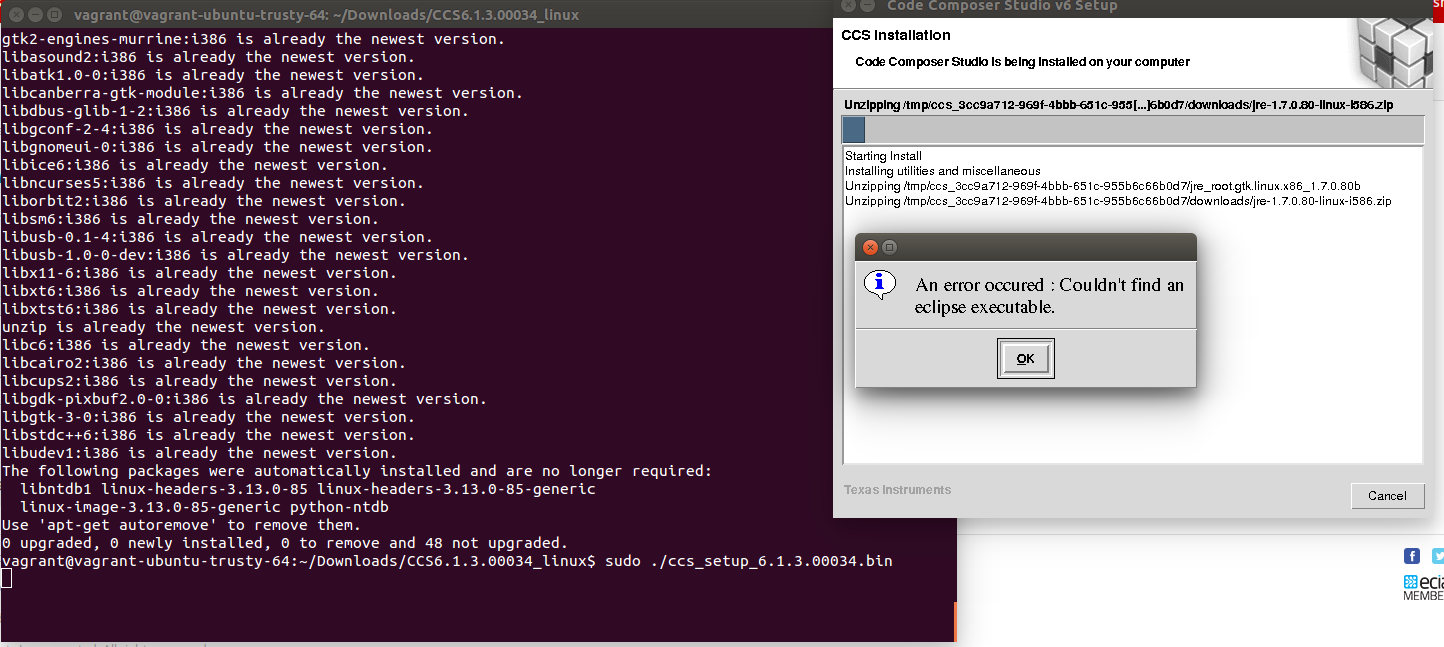Click 'linux-image-3.13.0-85-generic python-ntdb' line
1444x647 pixels.
(x=204, y=507)
